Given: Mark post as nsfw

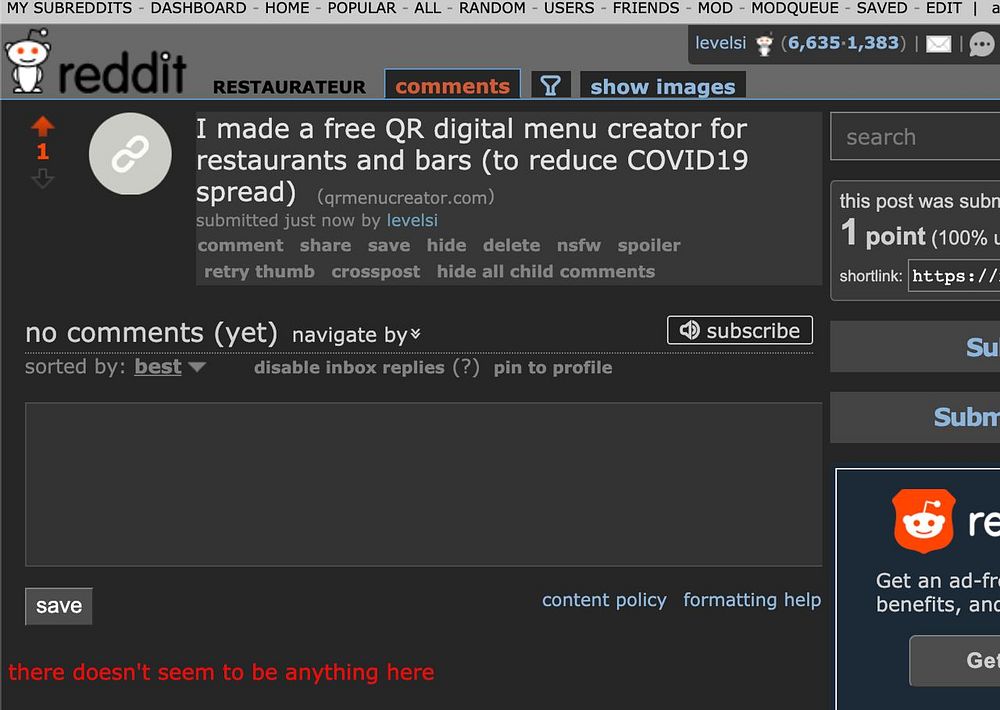Looking at the screenshot, I should tap(578, 246).
